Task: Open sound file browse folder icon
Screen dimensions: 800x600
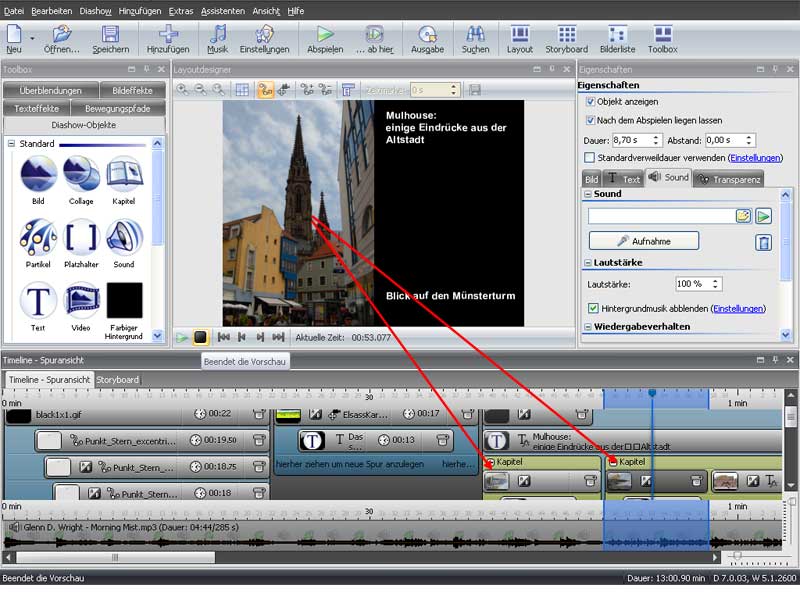Action: pyautogui.click(x=743, y=216)
